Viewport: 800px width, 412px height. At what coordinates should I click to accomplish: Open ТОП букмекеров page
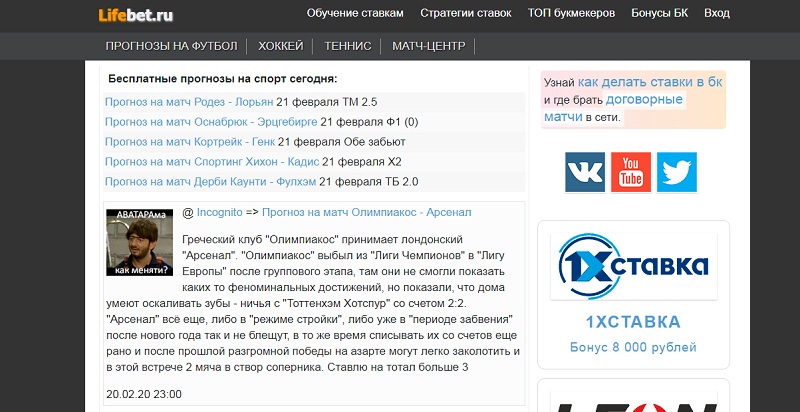pyautogui.click(x=571, y=14)
